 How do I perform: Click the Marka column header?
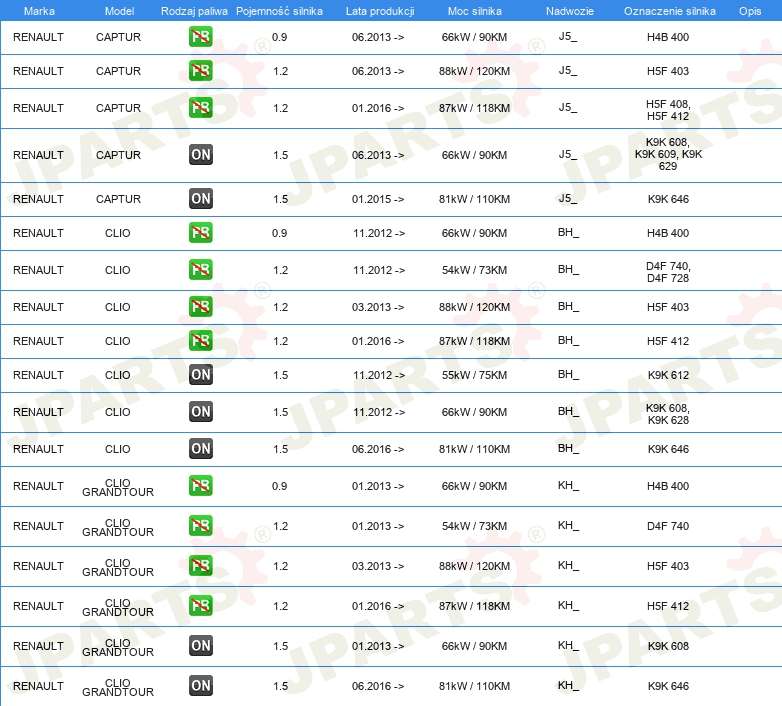39,11
